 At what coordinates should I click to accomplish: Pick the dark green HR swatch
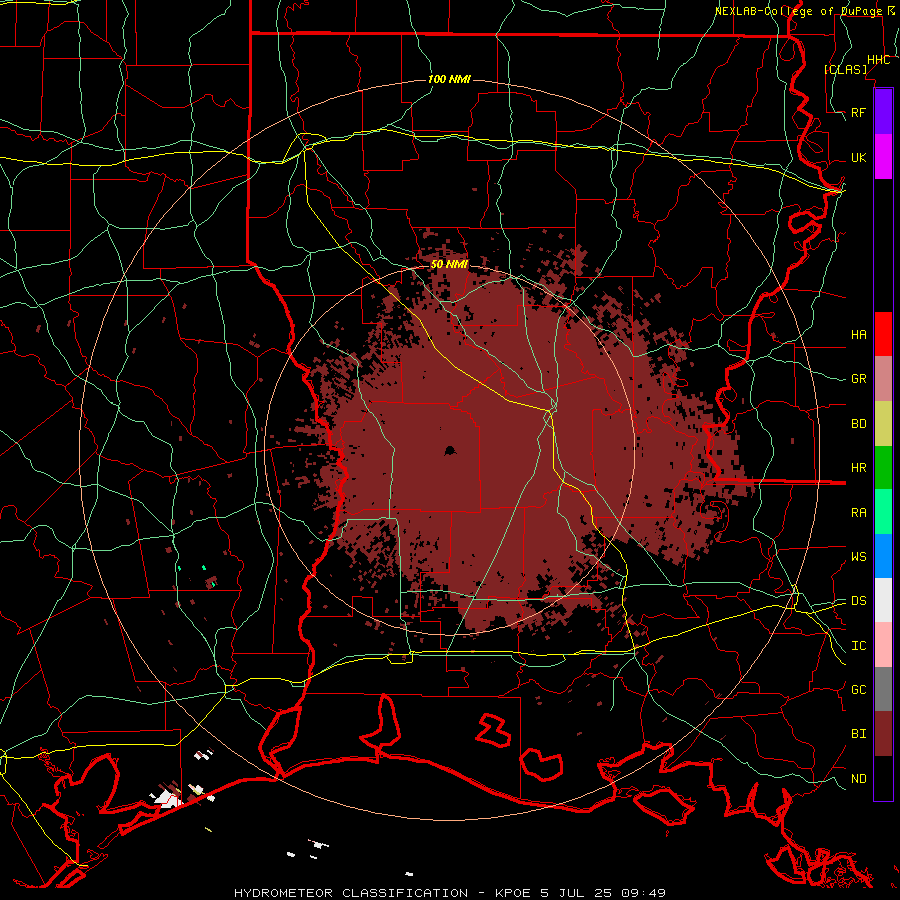883,468
